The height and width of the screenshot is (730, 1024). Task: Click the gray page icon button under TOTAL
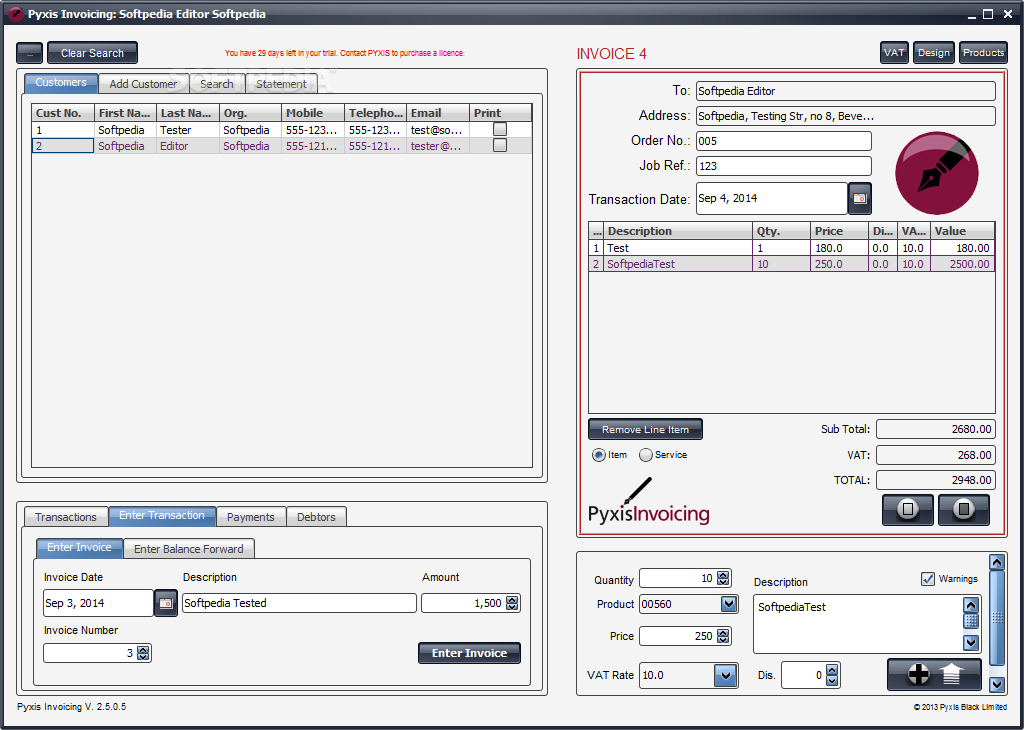pyautogui.click(x=963, y=509)
